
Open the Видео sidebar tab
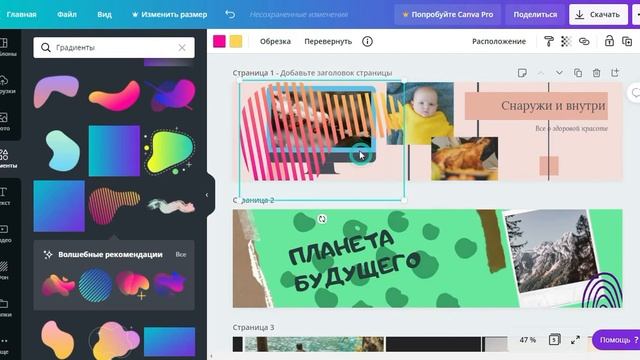point(5,233)
